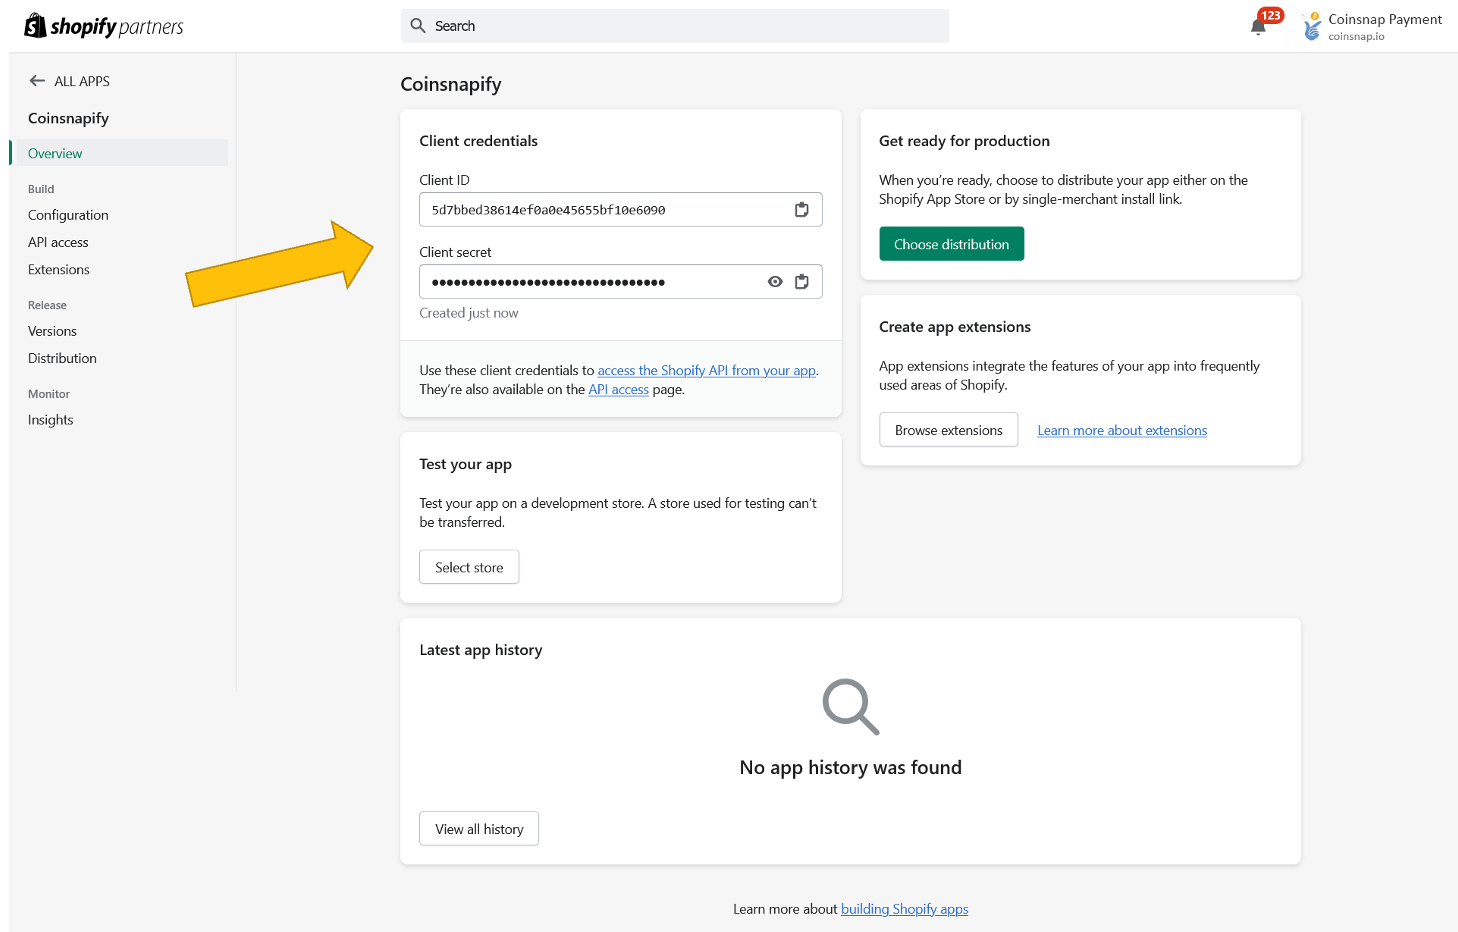Click the Client ID value field
Viewport: 1458px width, 932px height.
coord(621,210)
